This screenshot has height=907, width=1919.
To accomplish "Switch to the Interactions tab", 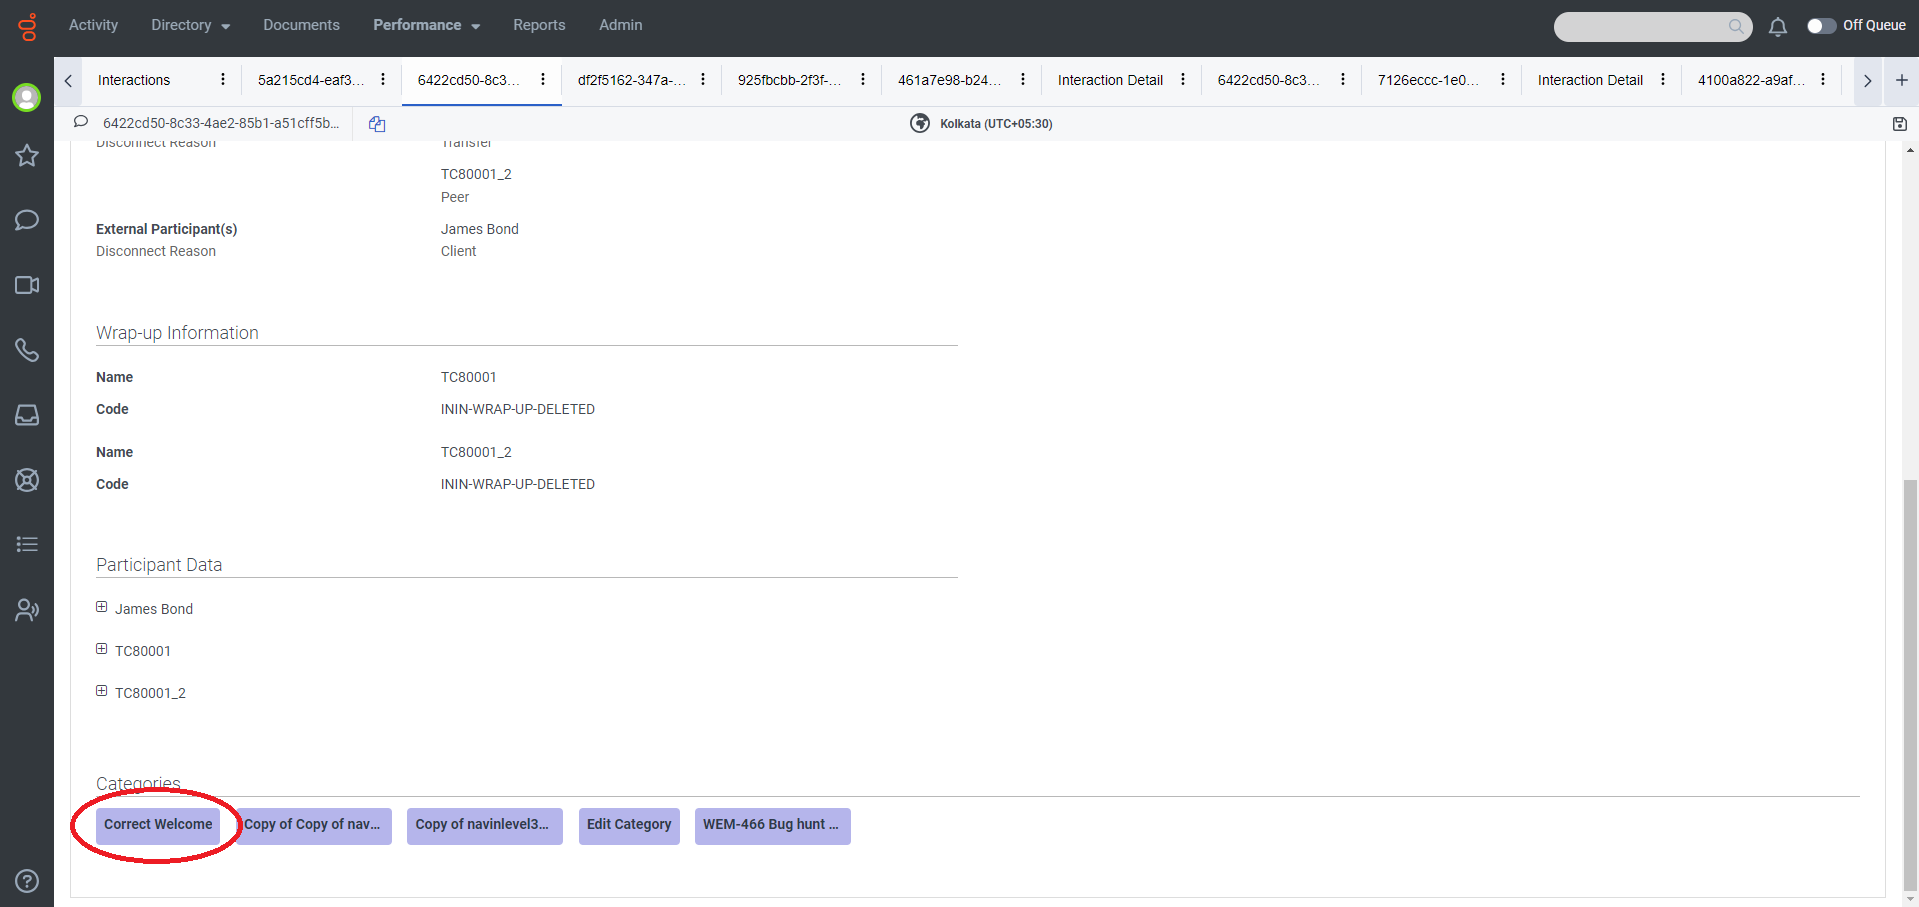I will [x=133, y=80].
